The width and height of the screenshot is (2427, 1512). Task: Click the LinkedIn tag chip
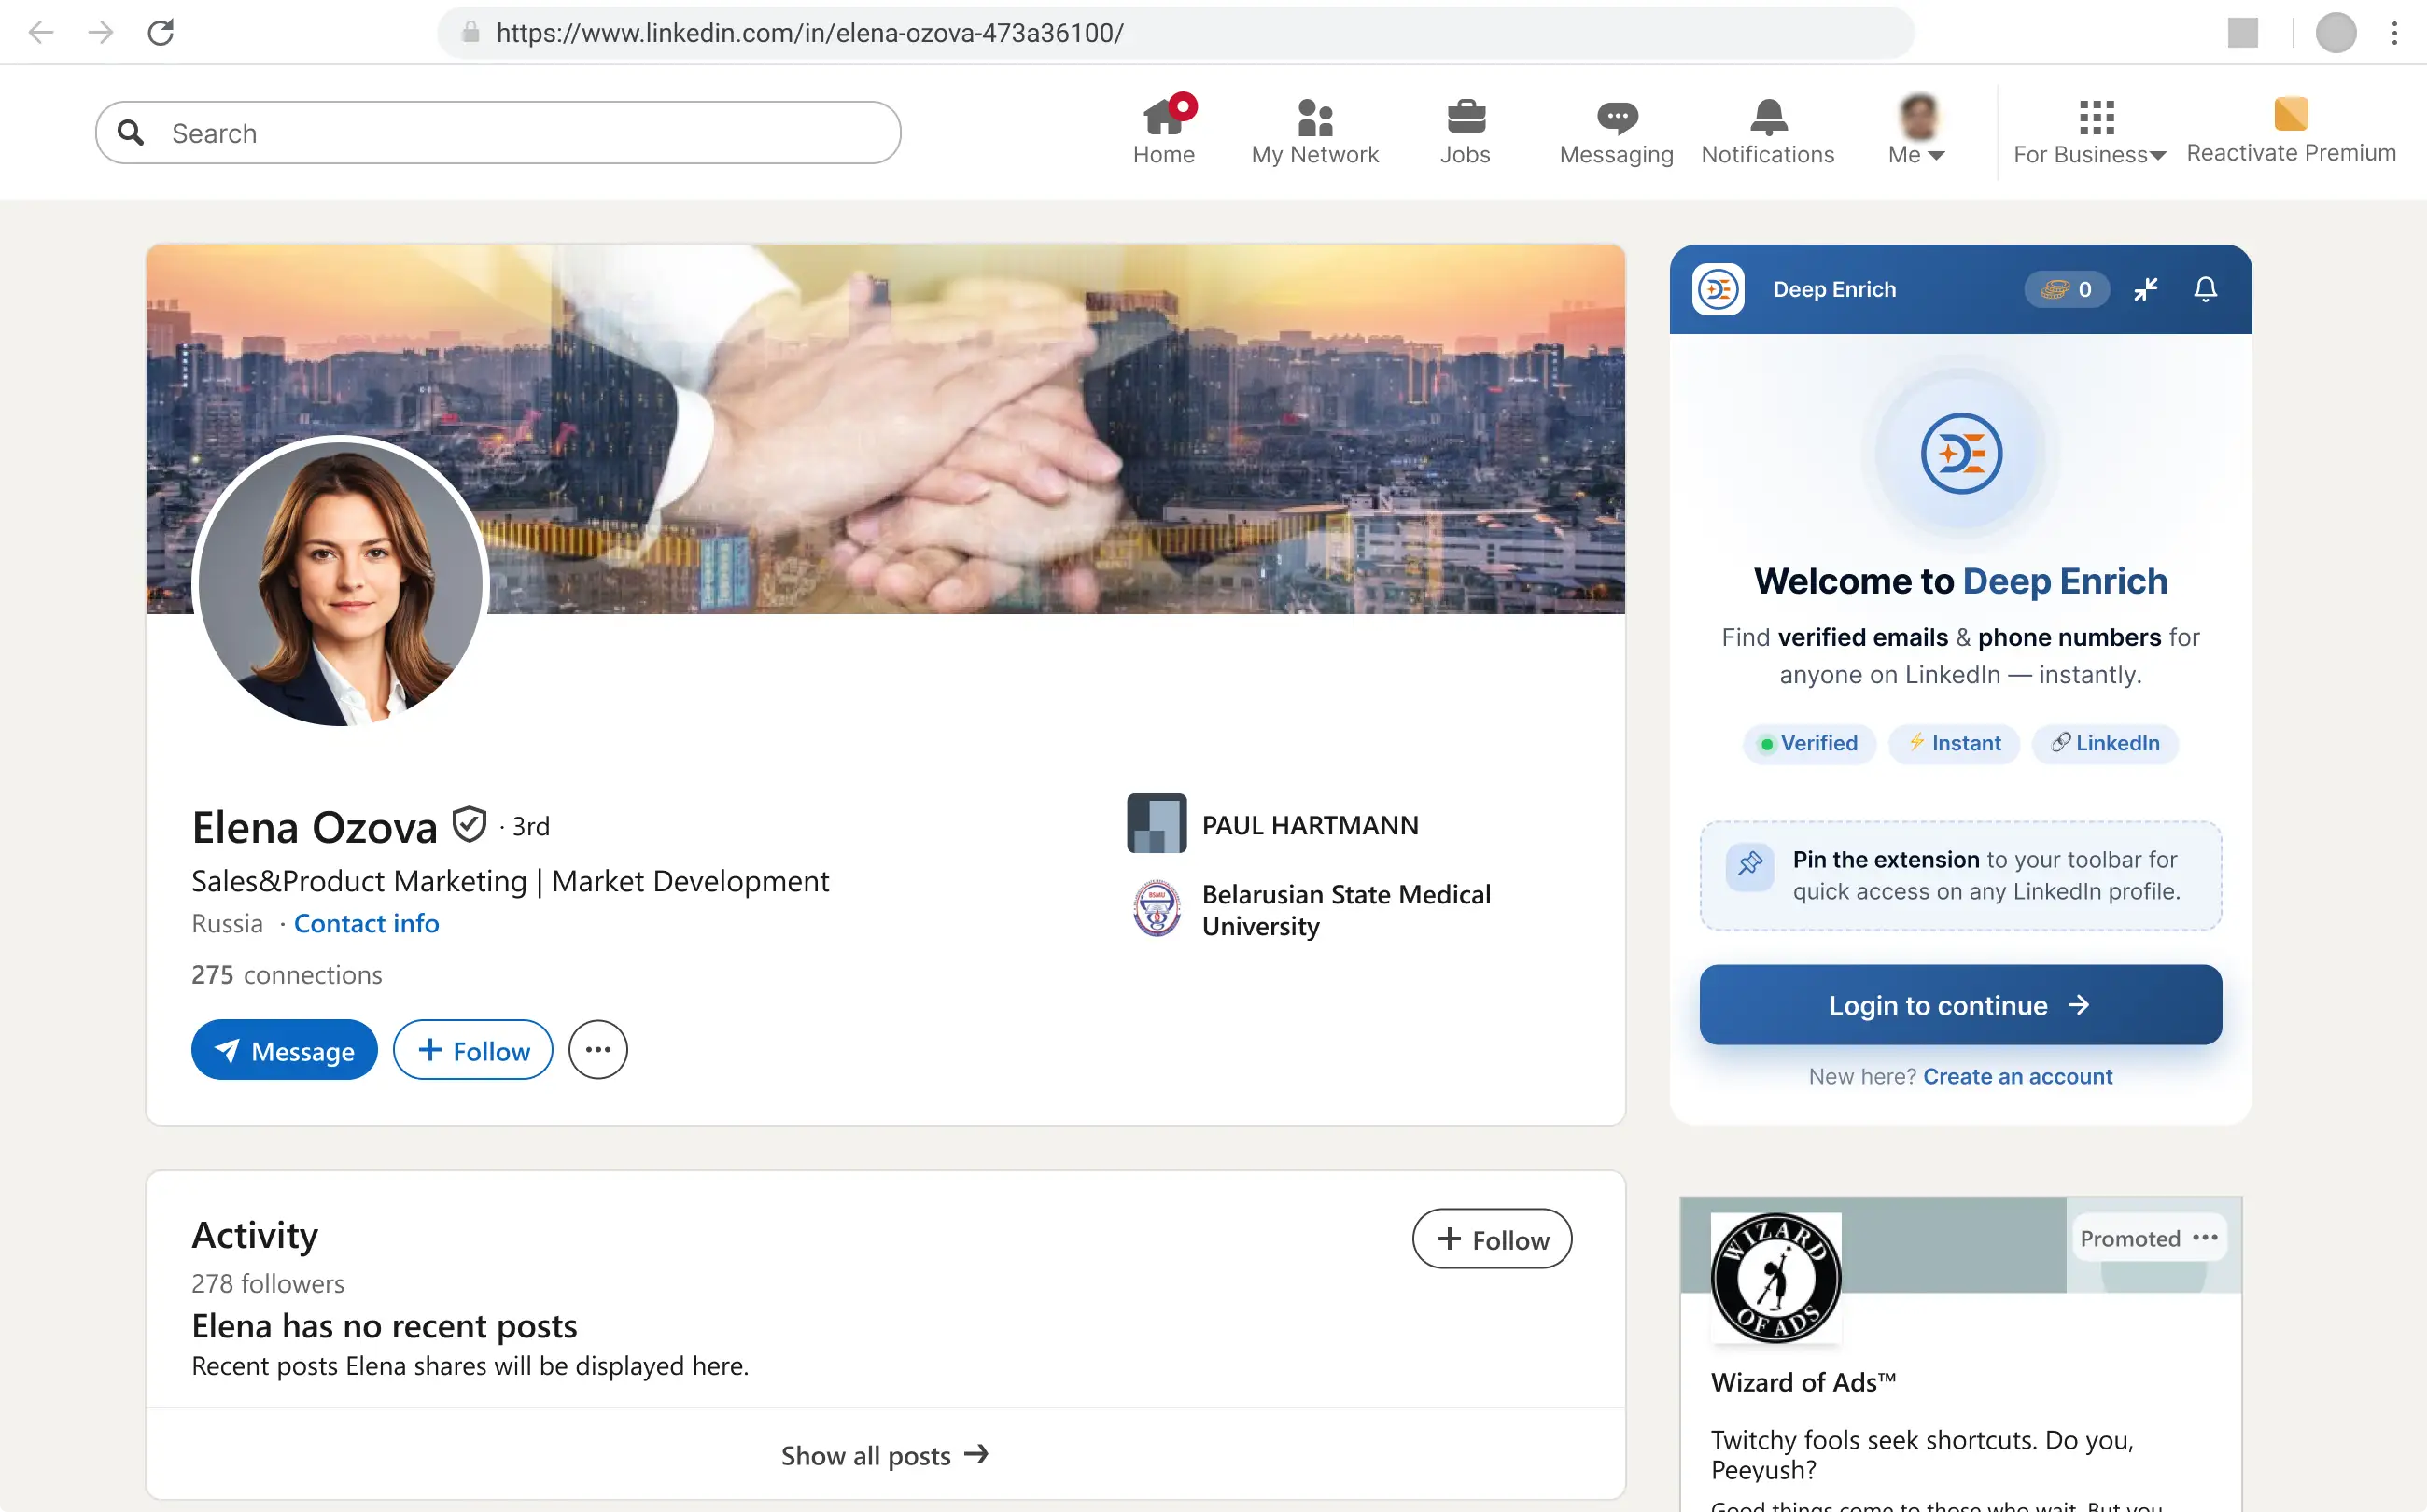(x=2105, y=743)
